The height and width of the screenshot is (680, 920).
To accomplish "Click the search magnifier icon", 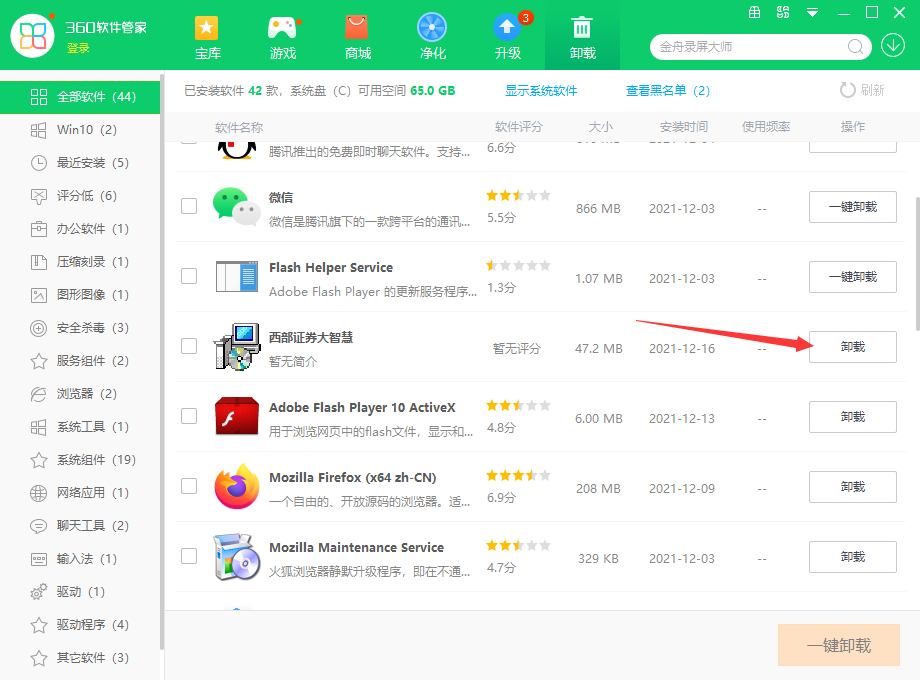I will pyautogui.click(x=856, y=47).
